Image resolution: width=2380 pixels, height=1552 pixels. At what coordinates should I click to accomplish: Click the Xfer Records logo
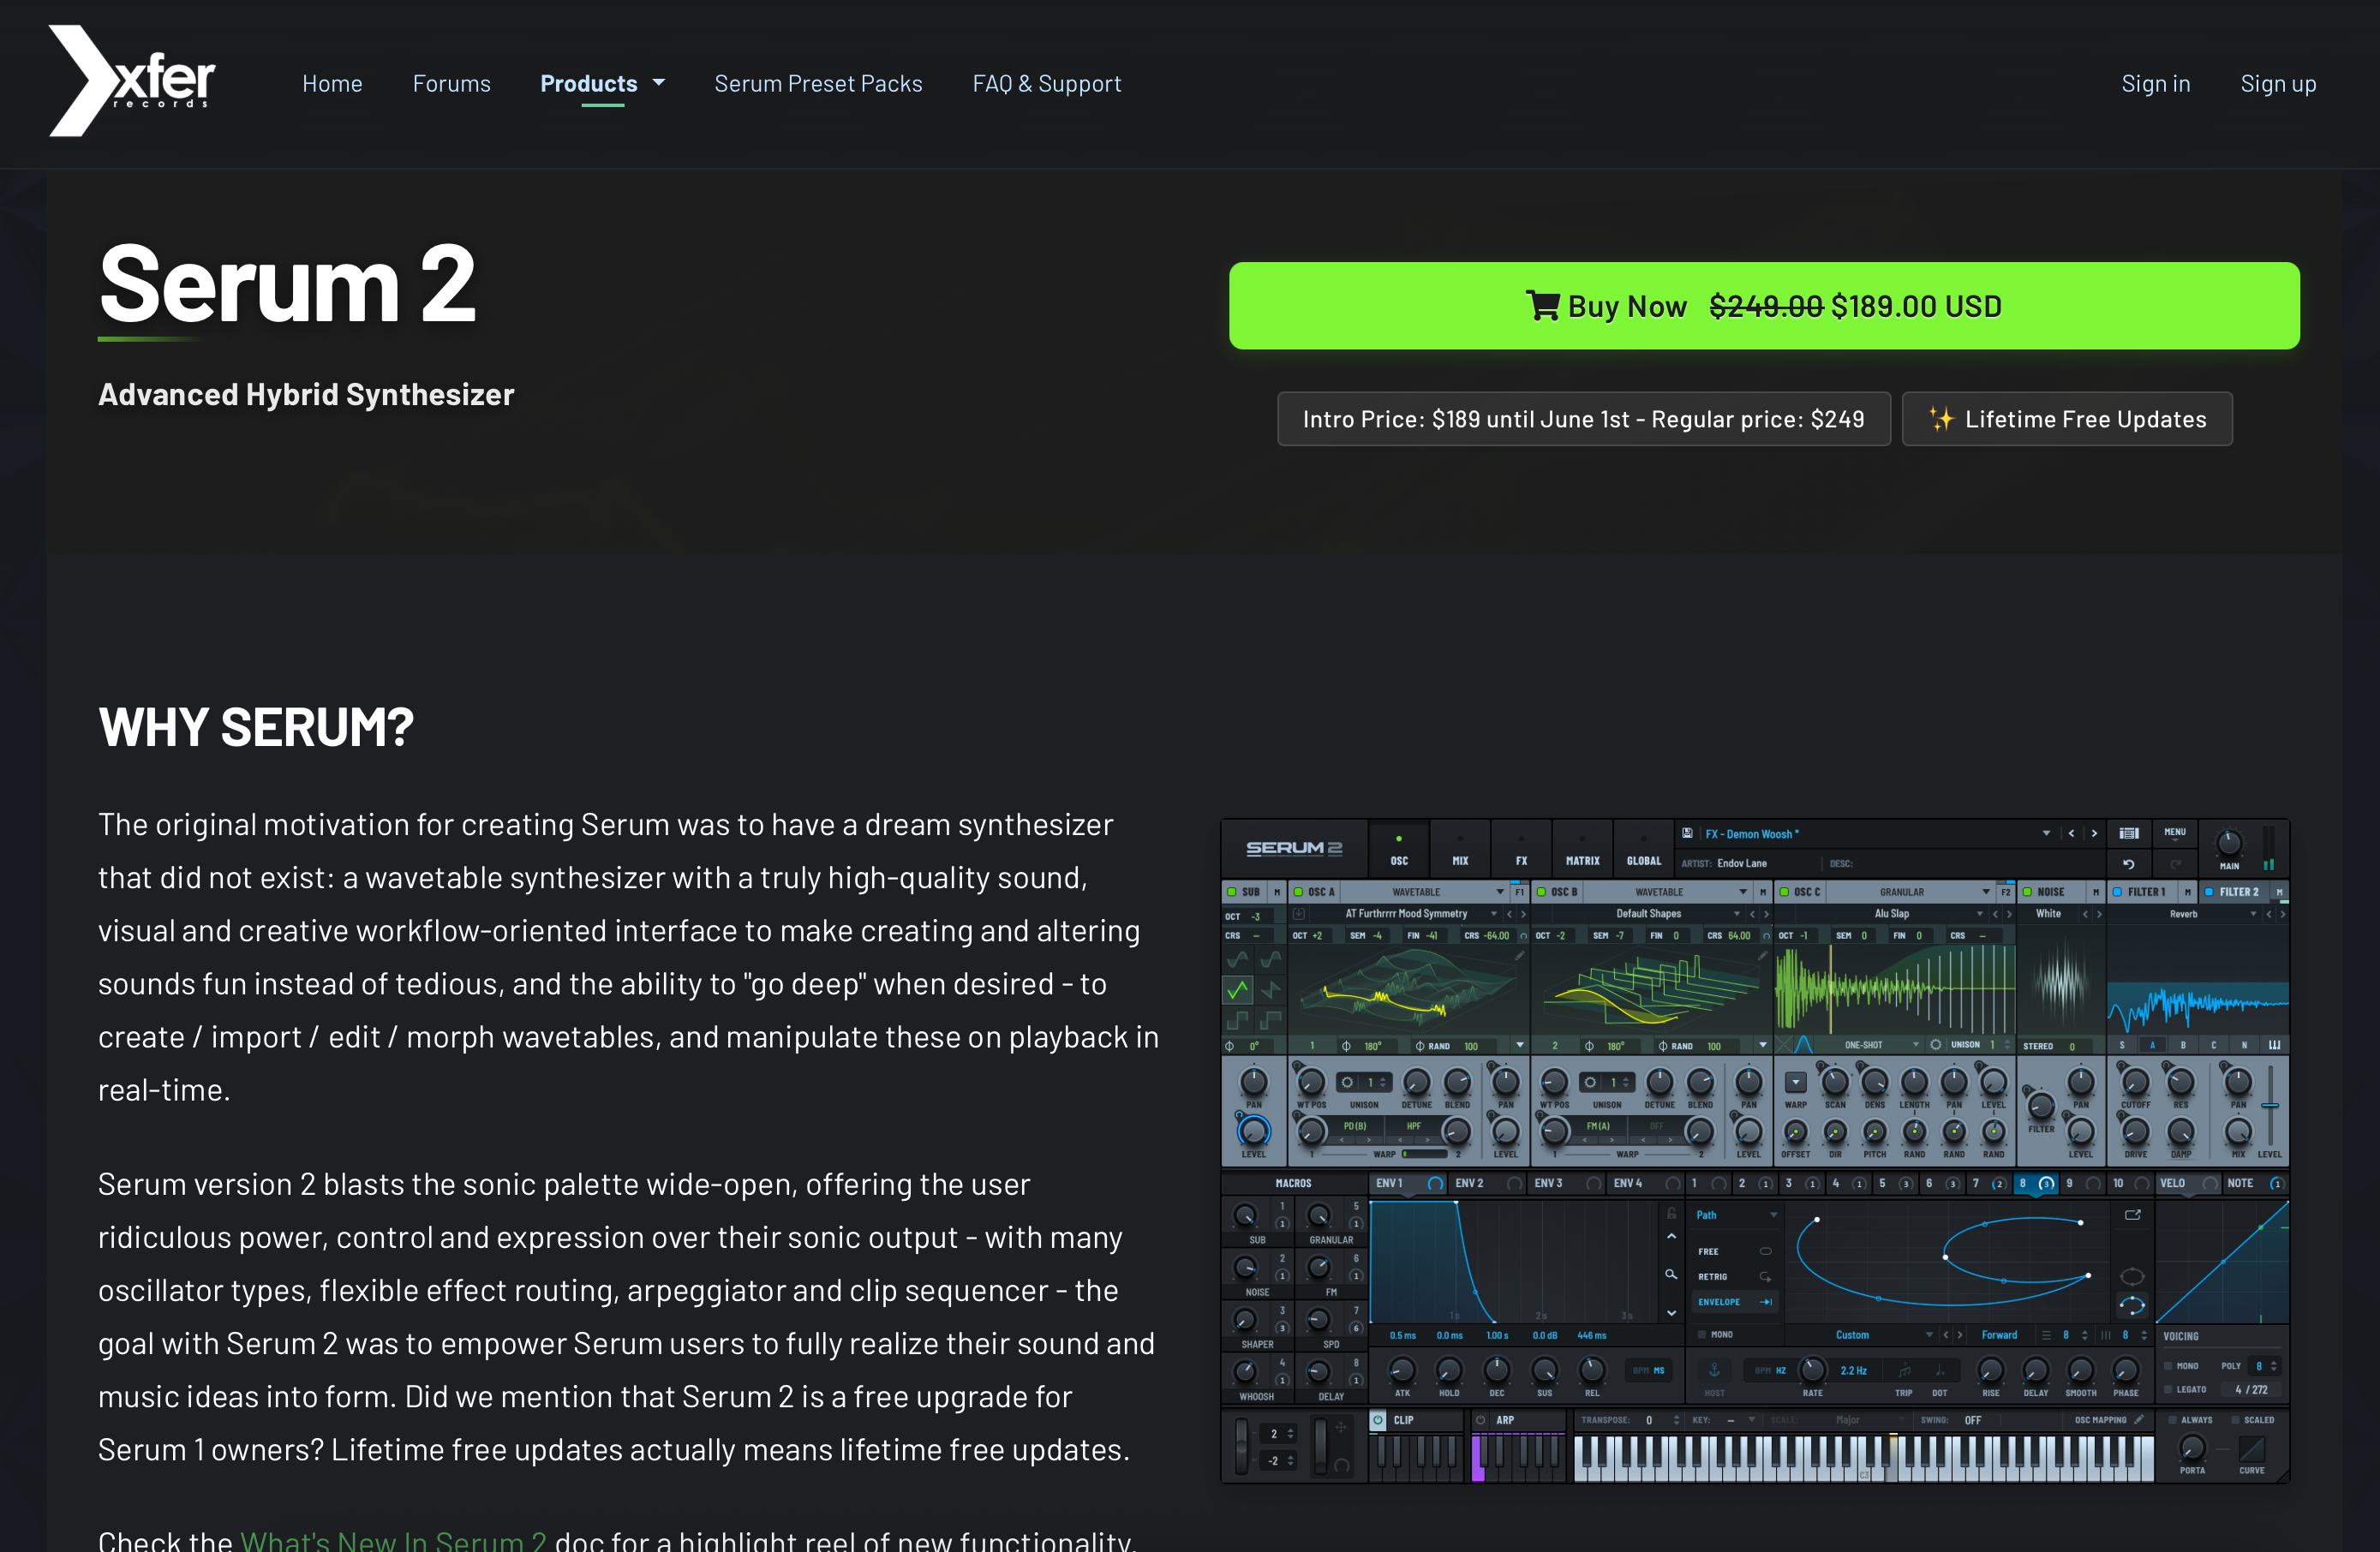tap(132, 81)
